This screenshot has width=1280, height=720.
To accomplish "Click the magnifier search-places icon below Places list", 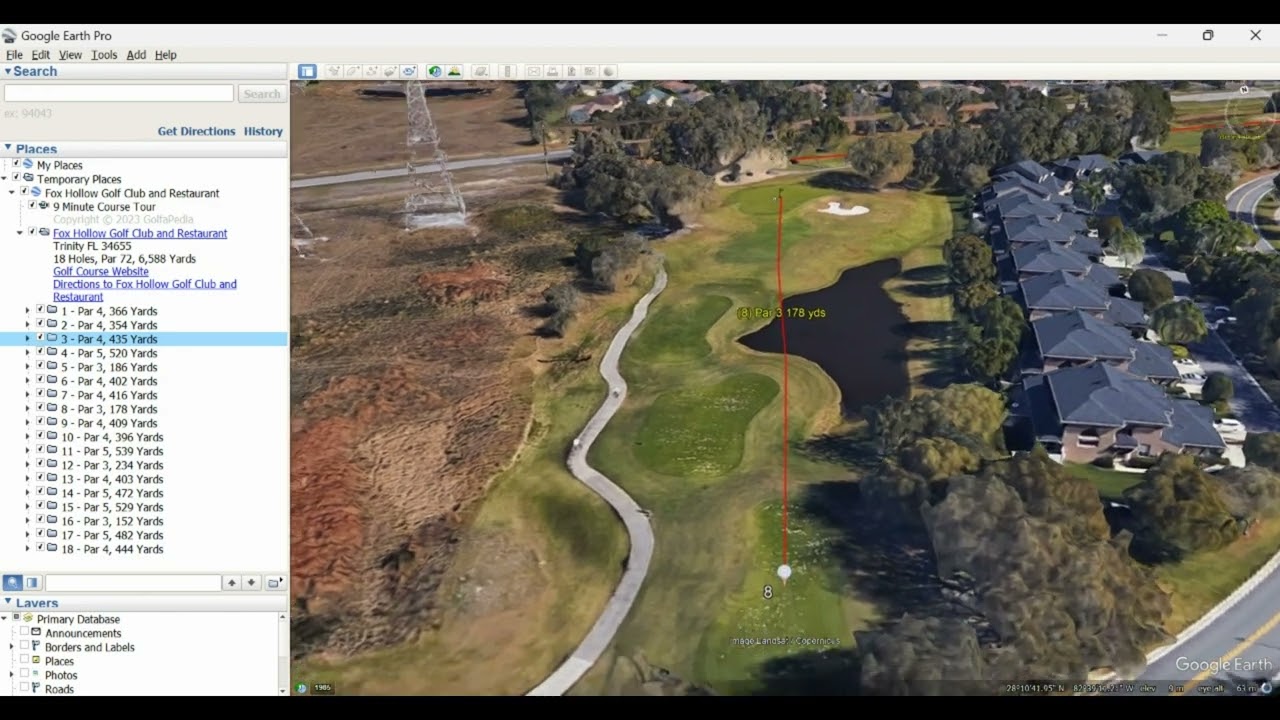I will [x=12, y=583].
